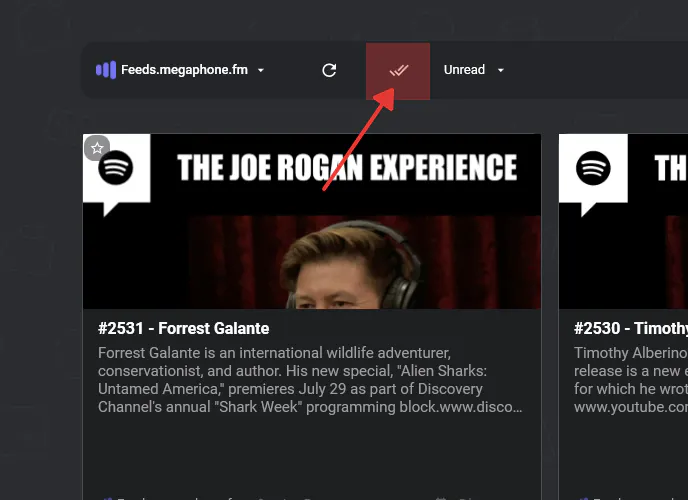This screenshot has height=500, width=688.
Task: Star the #2531 Forrest Galante episode
Action: 97,148
